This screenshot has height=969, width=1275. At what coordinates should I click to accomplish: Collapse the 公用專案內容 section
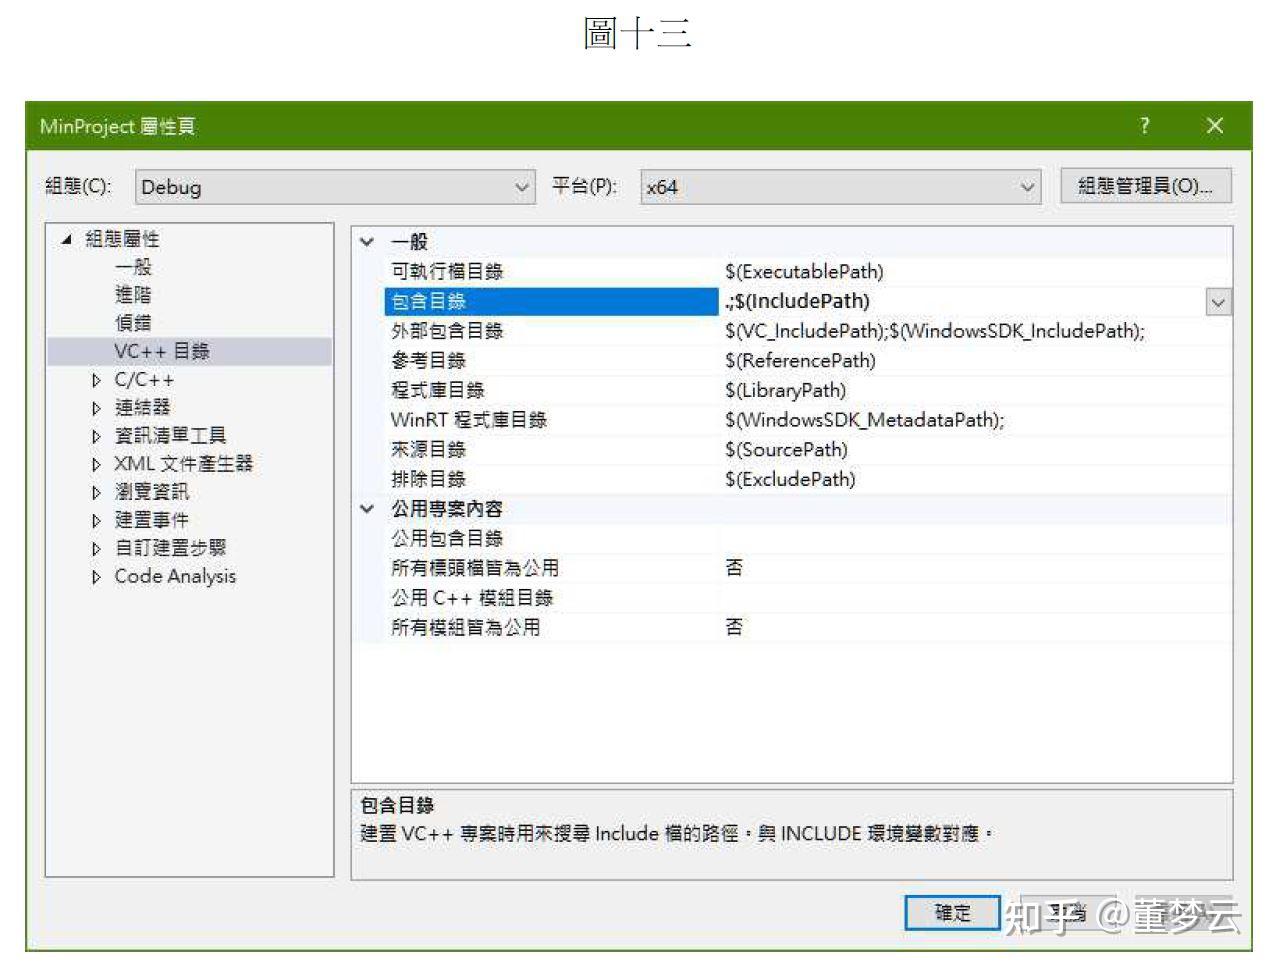point(367,508)
